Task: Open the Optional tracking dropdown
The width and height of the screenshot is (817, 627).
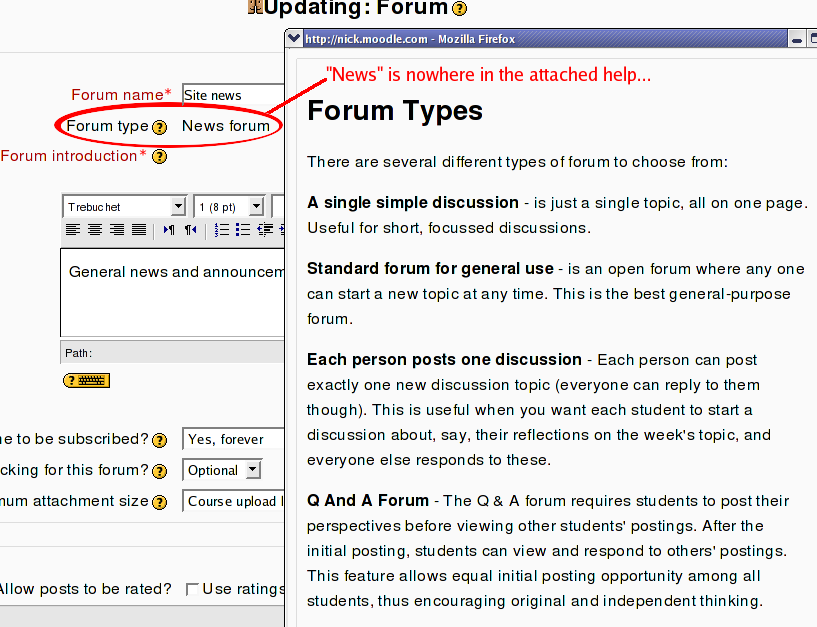Action: click(x=222, y=470)
